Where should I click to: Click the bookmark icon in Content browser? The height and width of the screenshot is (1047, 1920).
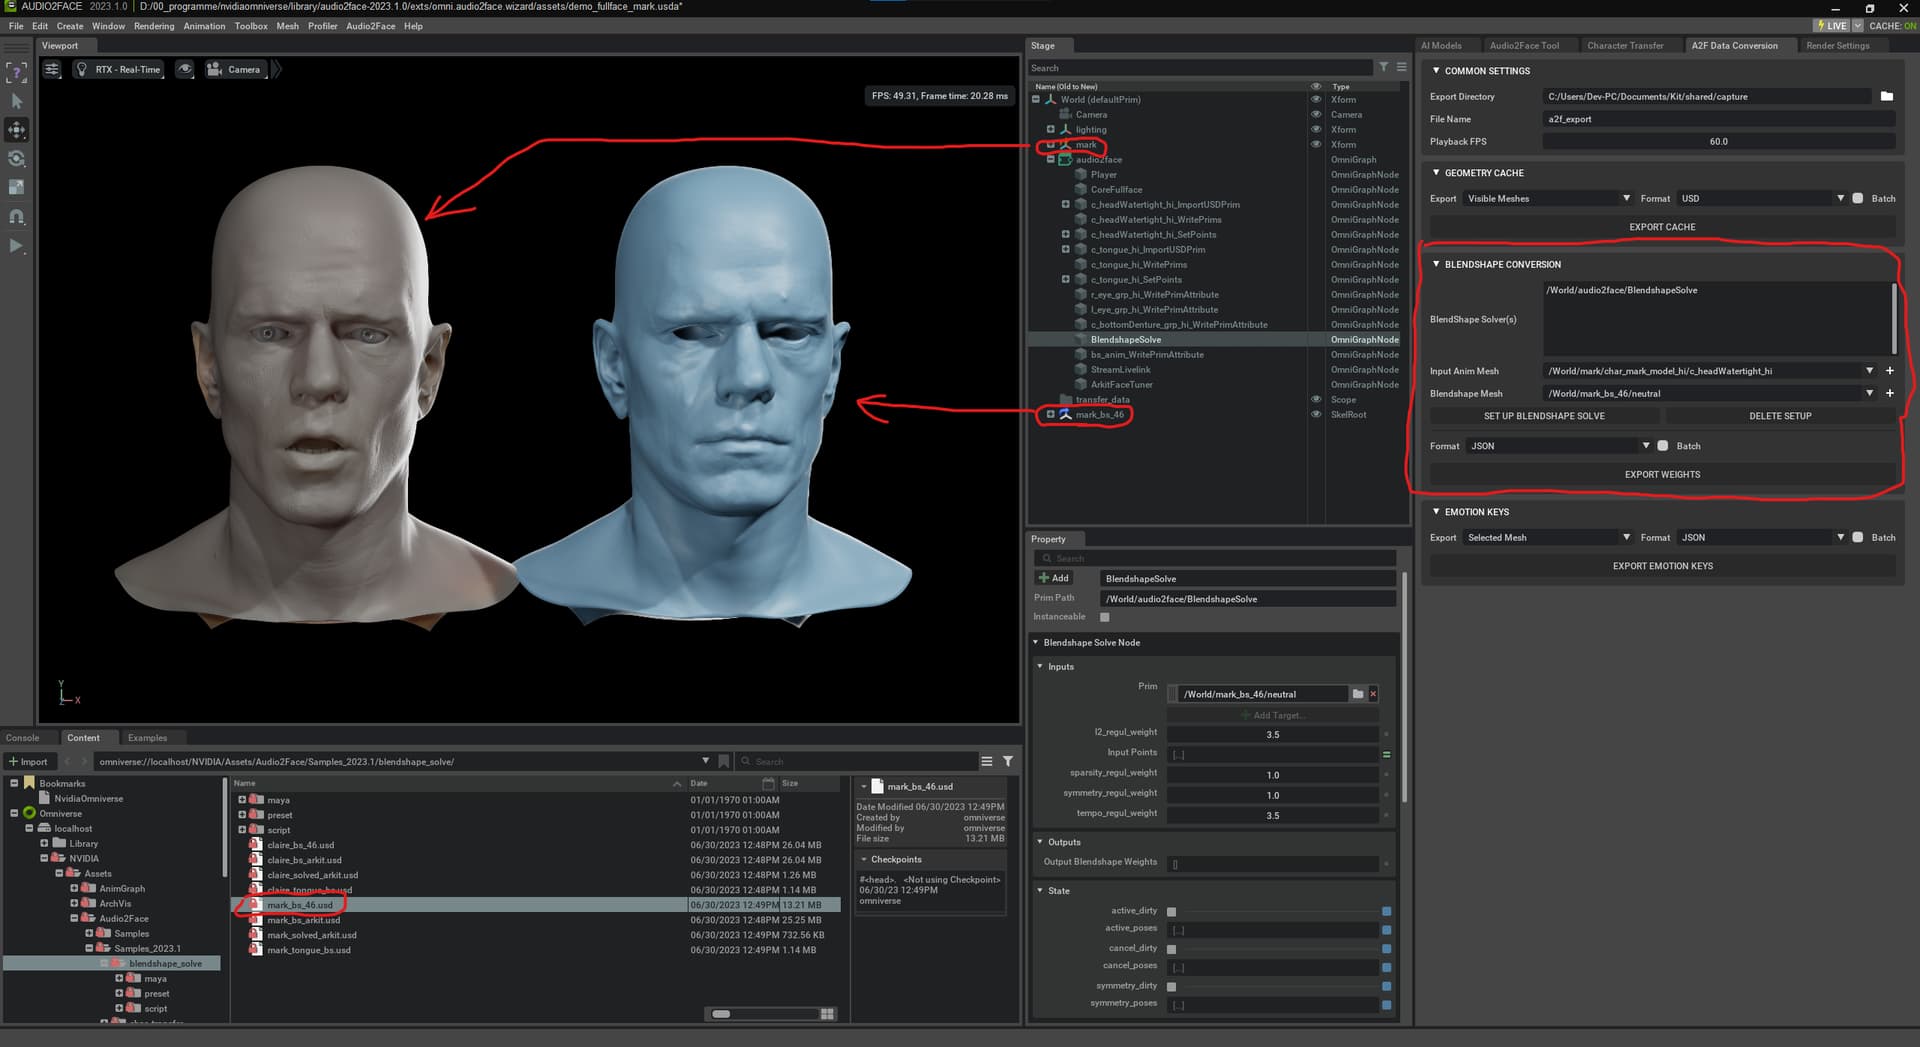724,761
